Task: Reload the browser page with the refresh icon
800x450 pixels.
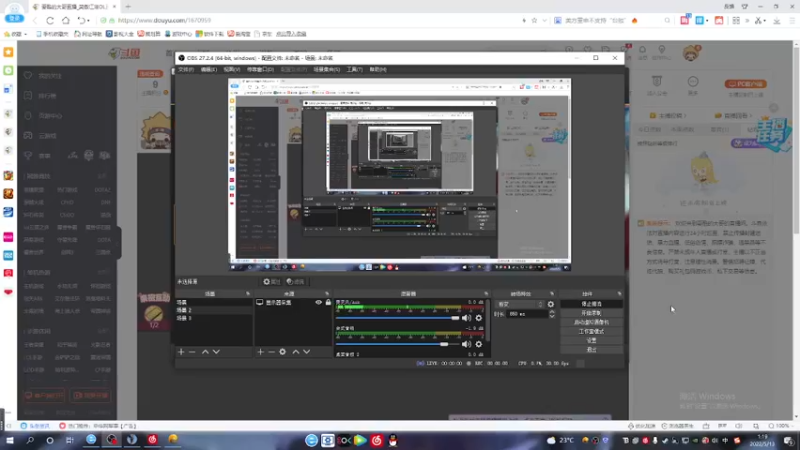Action: click(50, 20)
